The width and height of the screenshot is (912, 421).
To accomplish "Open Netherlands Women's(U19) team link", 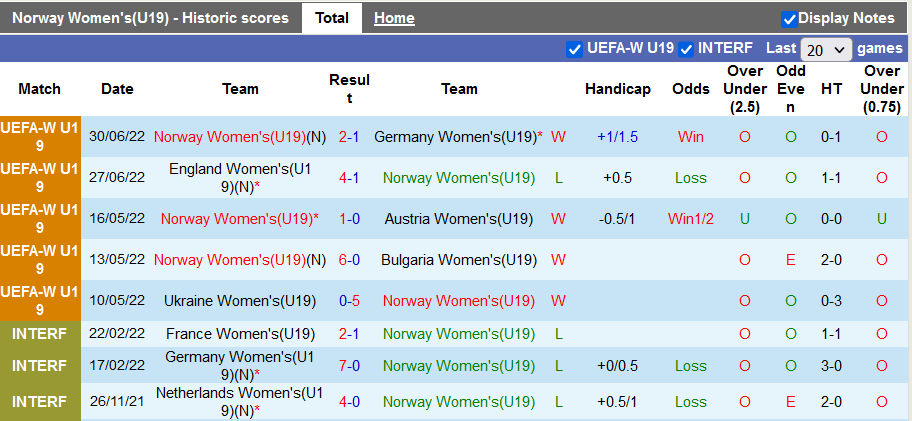I will 241,401.
